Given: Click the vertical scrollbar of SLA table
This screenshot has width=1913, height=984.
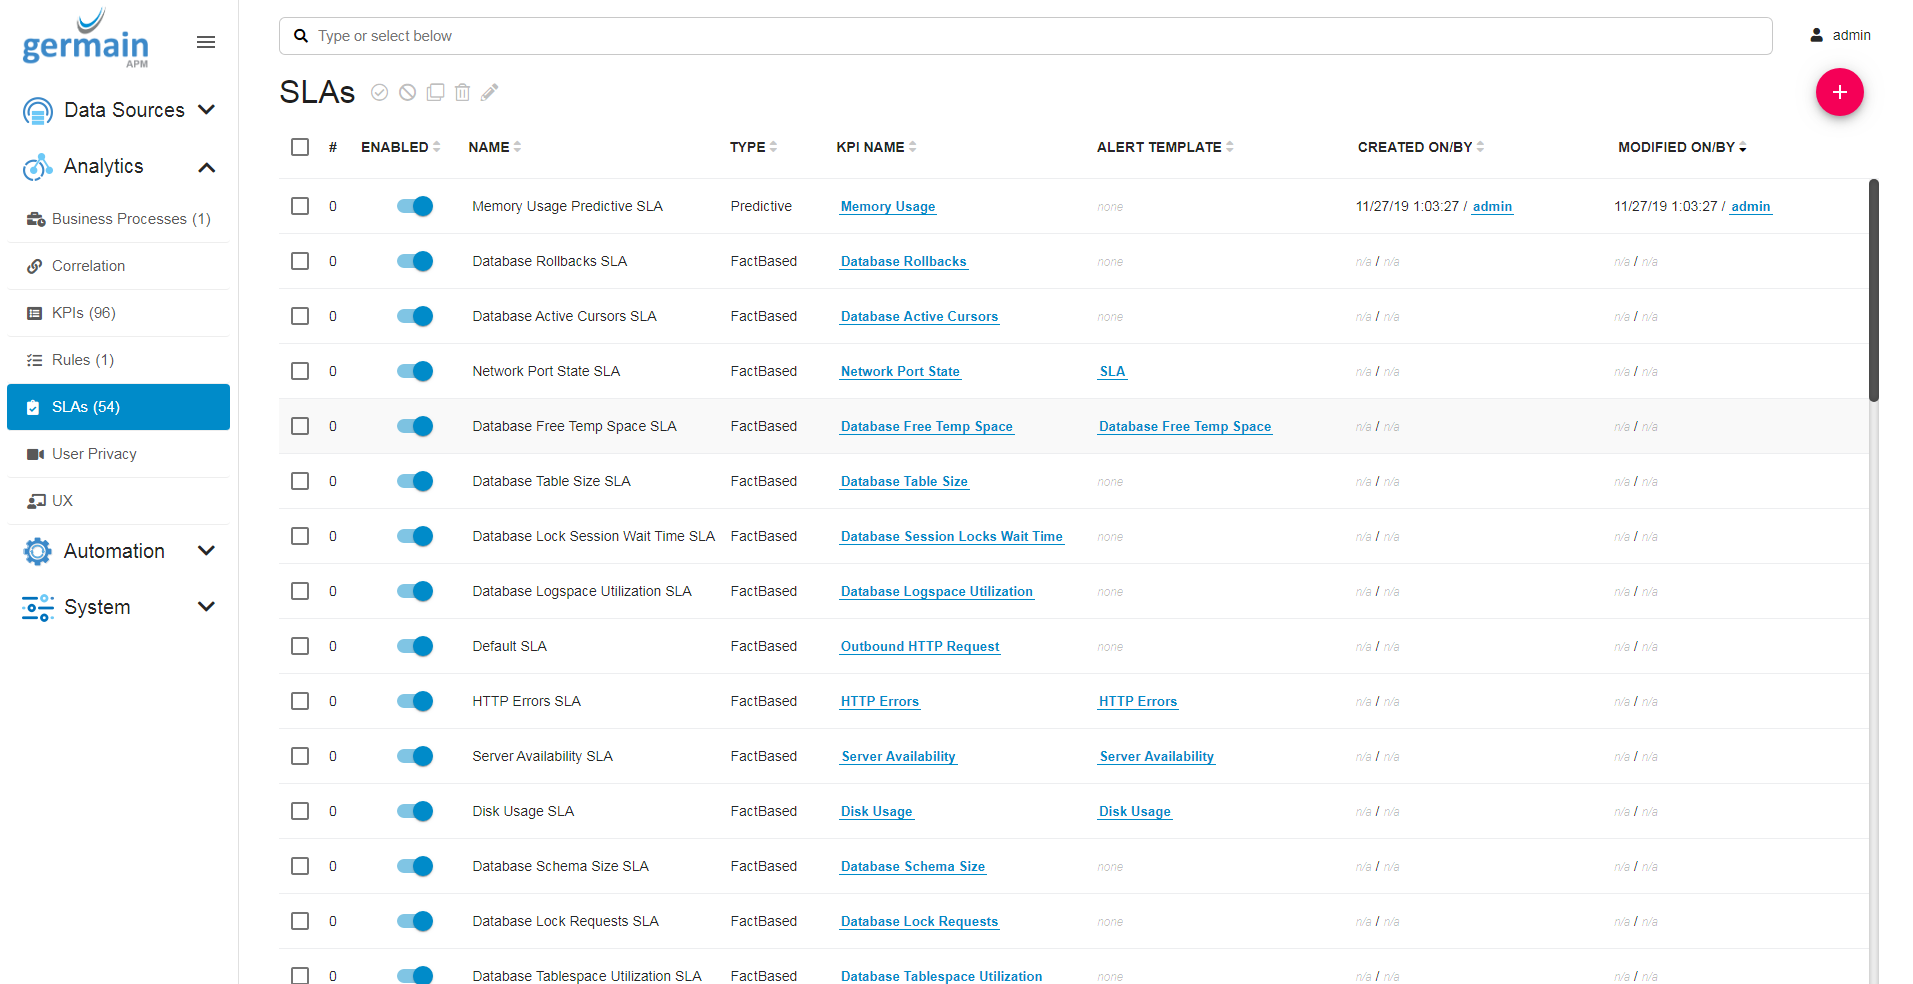Looking at the screenshot, I should (x=1873, y=290).
